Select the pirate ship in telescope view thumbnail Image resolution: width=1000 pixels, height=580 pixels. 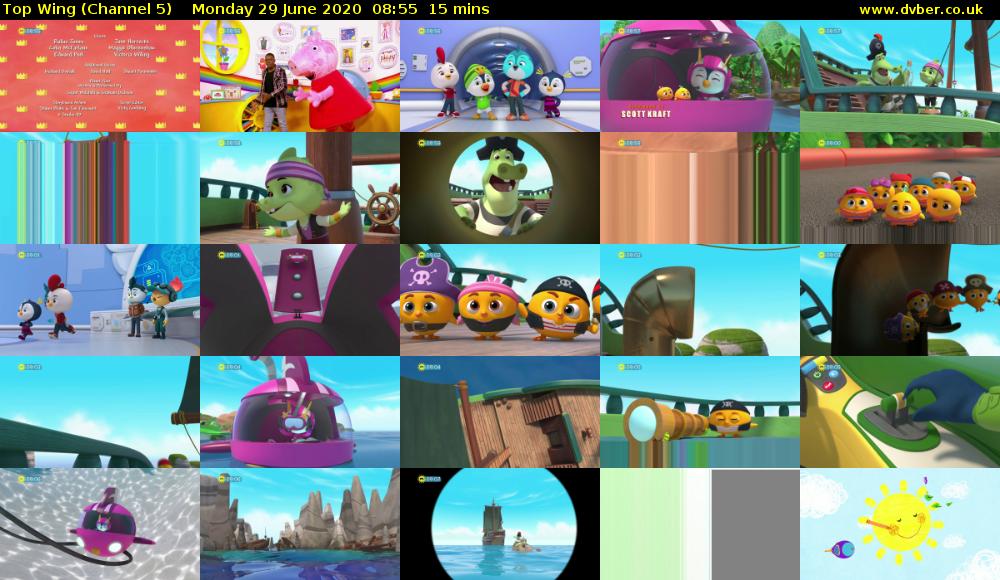500,524
